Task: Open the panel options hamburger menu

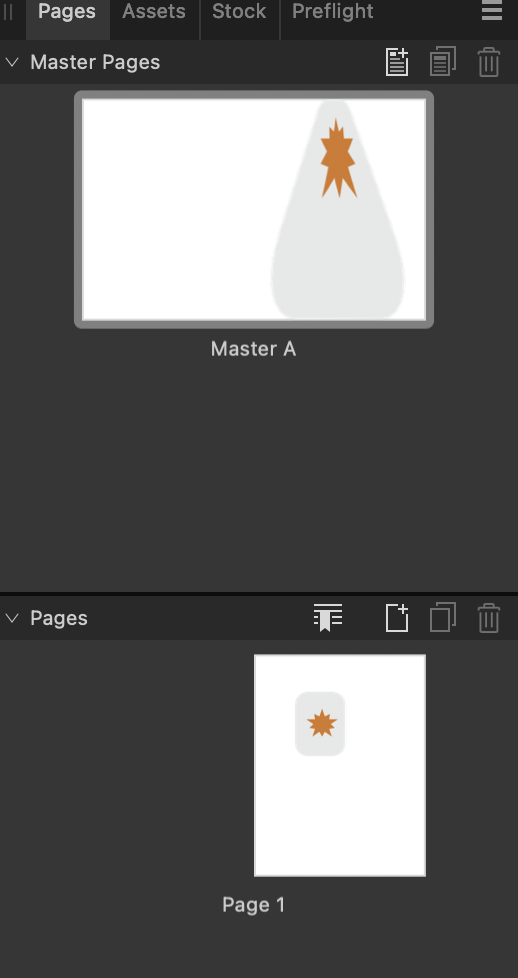Action: click(x=492, y=11)
